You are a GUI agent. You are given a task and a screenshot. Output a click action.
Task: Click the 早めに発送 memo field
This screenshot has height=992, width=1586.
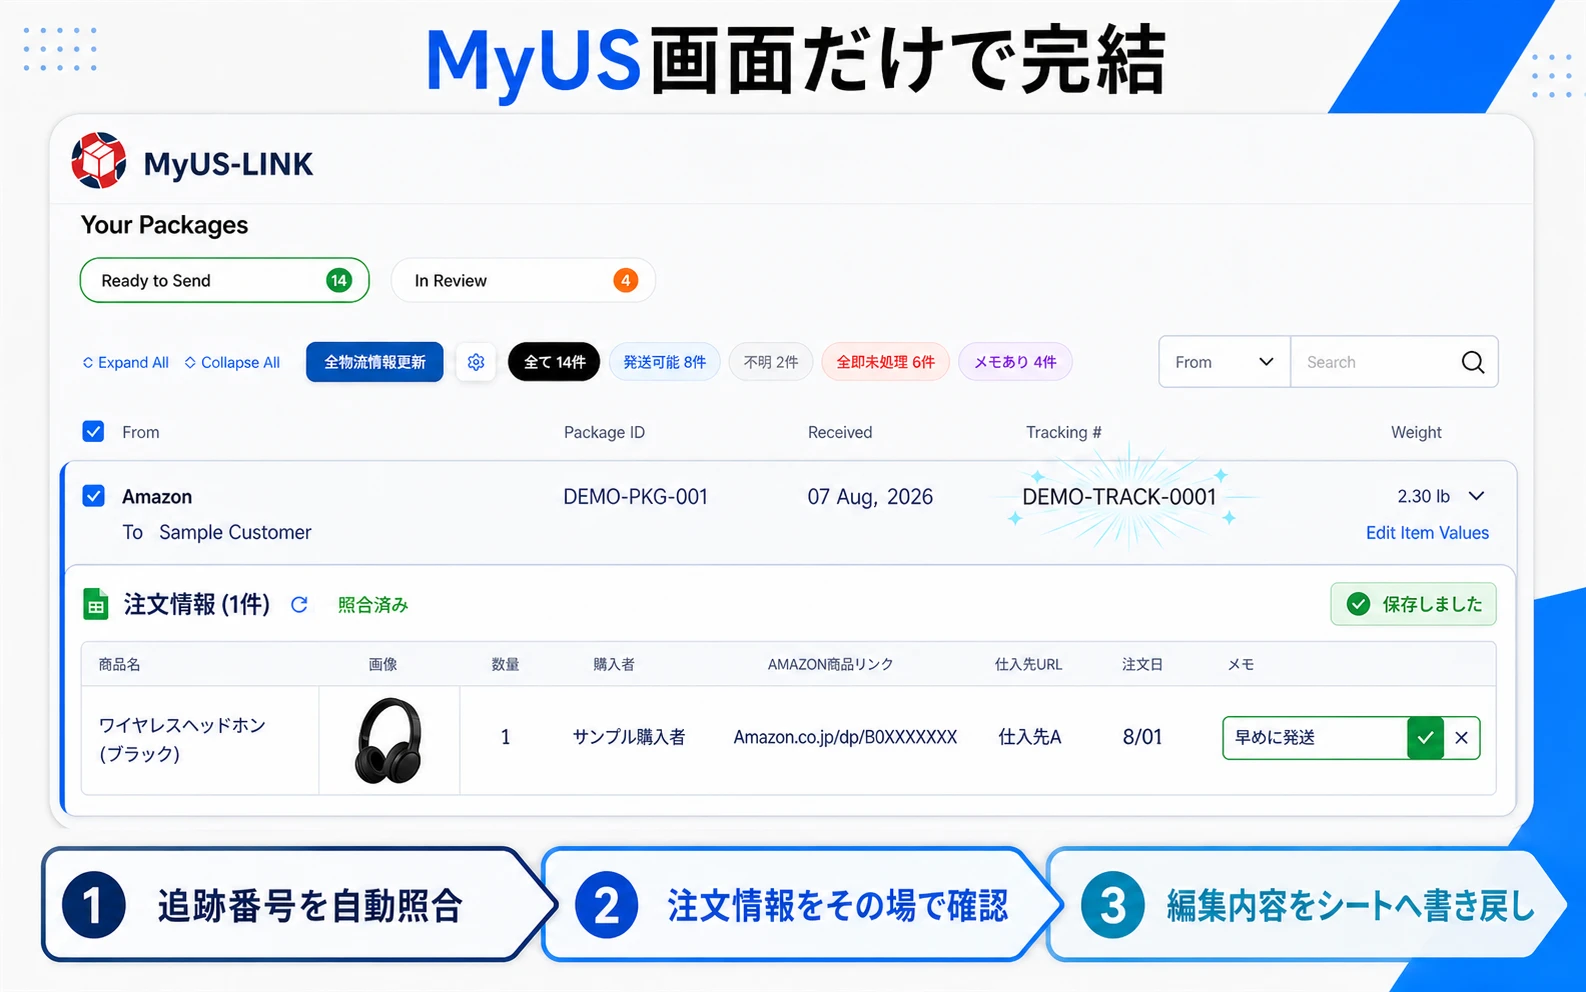coord(1314,738)
